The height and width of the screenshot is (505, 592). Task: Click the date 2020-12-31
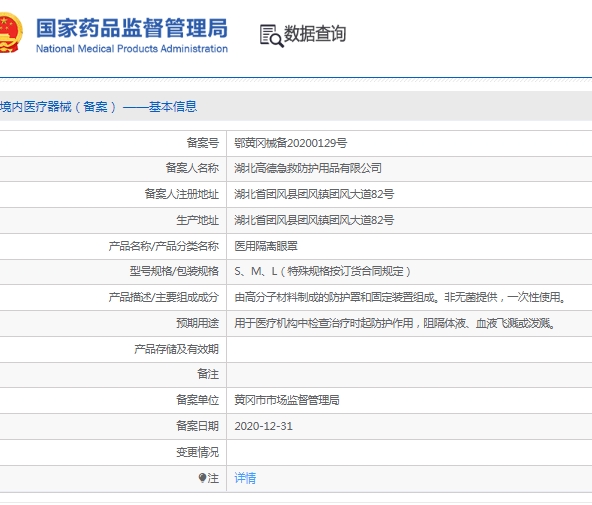click(x=264, y=426)
